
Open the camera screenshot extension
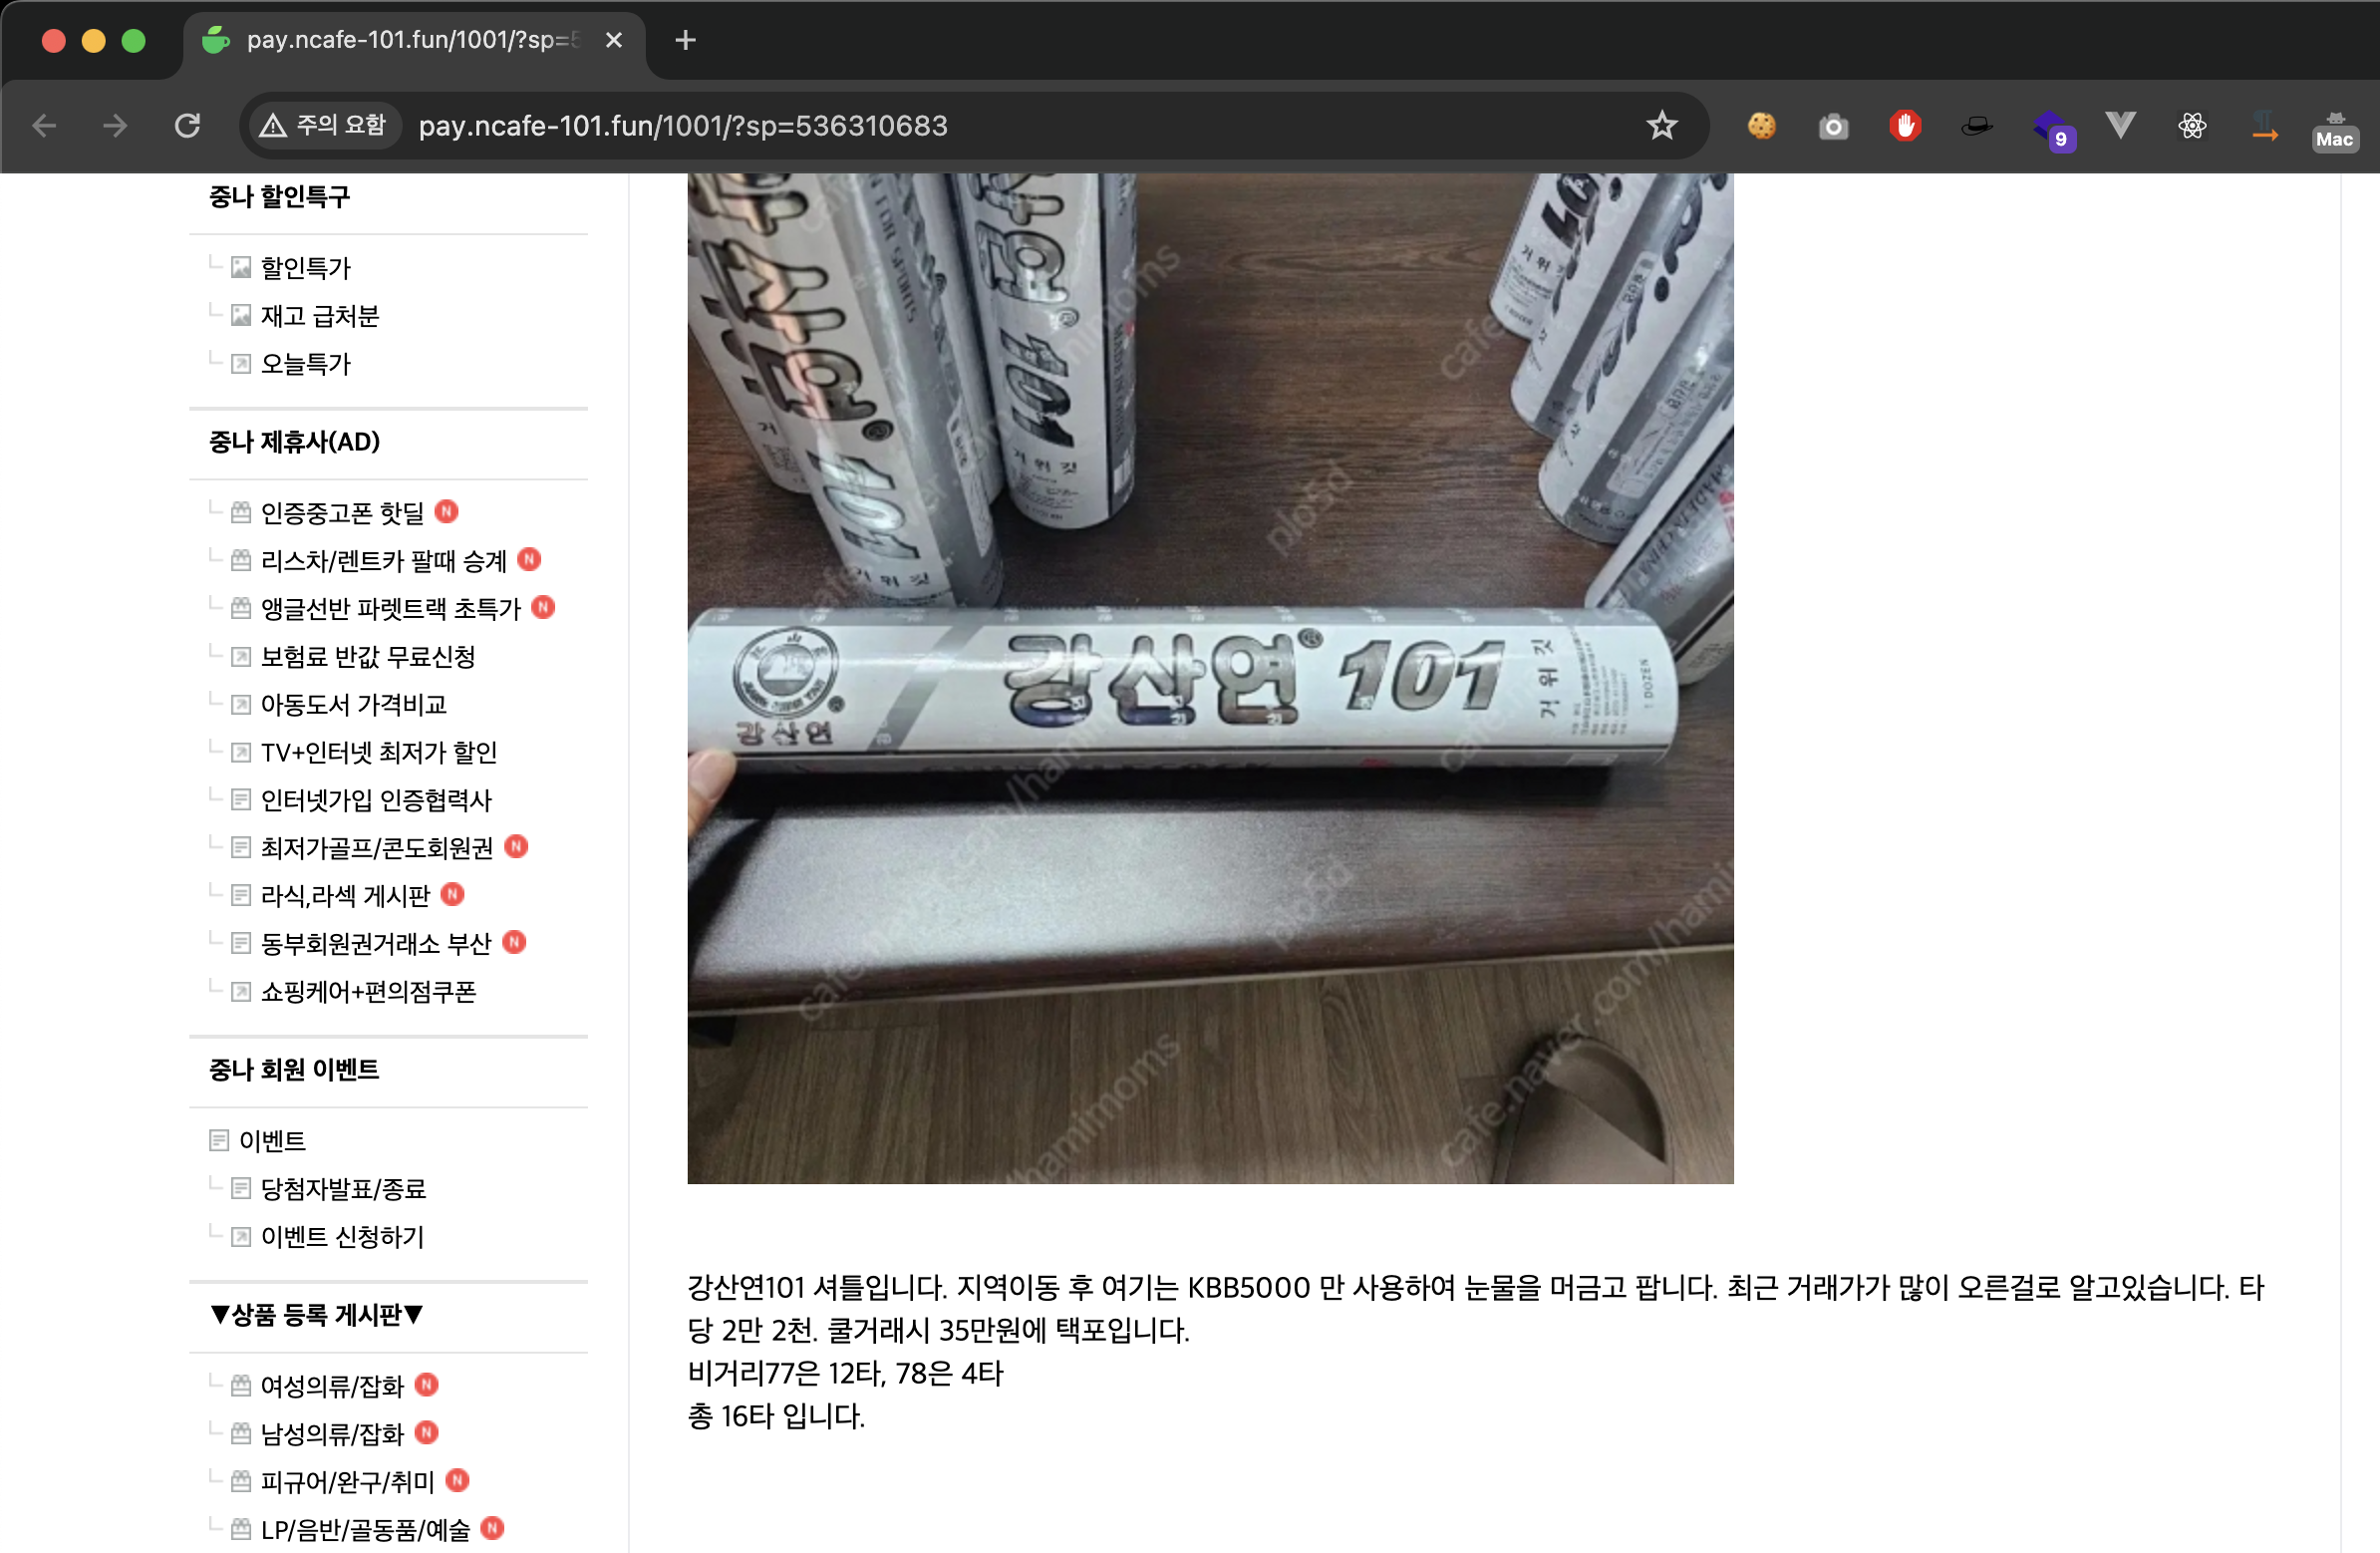(x=1832, y=126)
